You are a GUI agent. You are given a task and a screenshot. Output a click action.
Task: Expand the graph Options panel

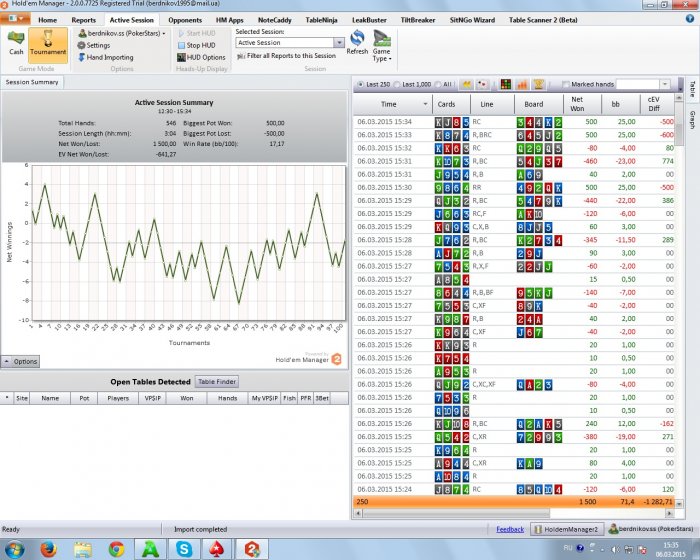[21, 361]
